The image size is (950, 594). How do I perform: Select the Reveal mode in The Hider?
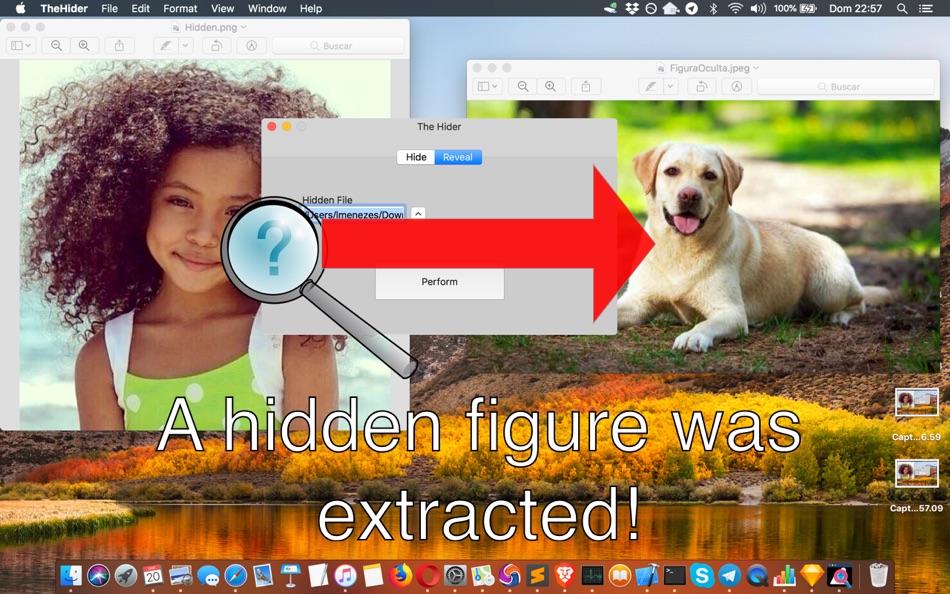(457, 157)
